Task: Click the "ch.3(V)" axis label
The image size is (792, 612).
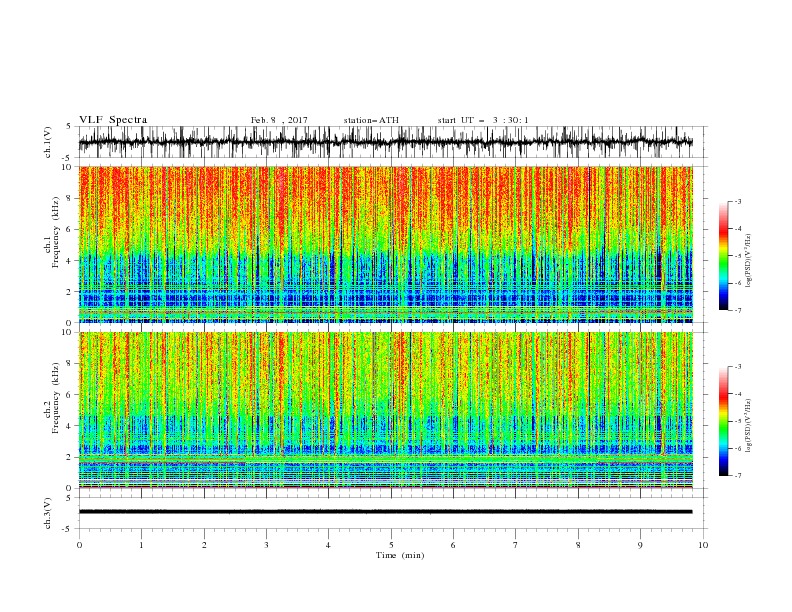Action: point(48,513)
